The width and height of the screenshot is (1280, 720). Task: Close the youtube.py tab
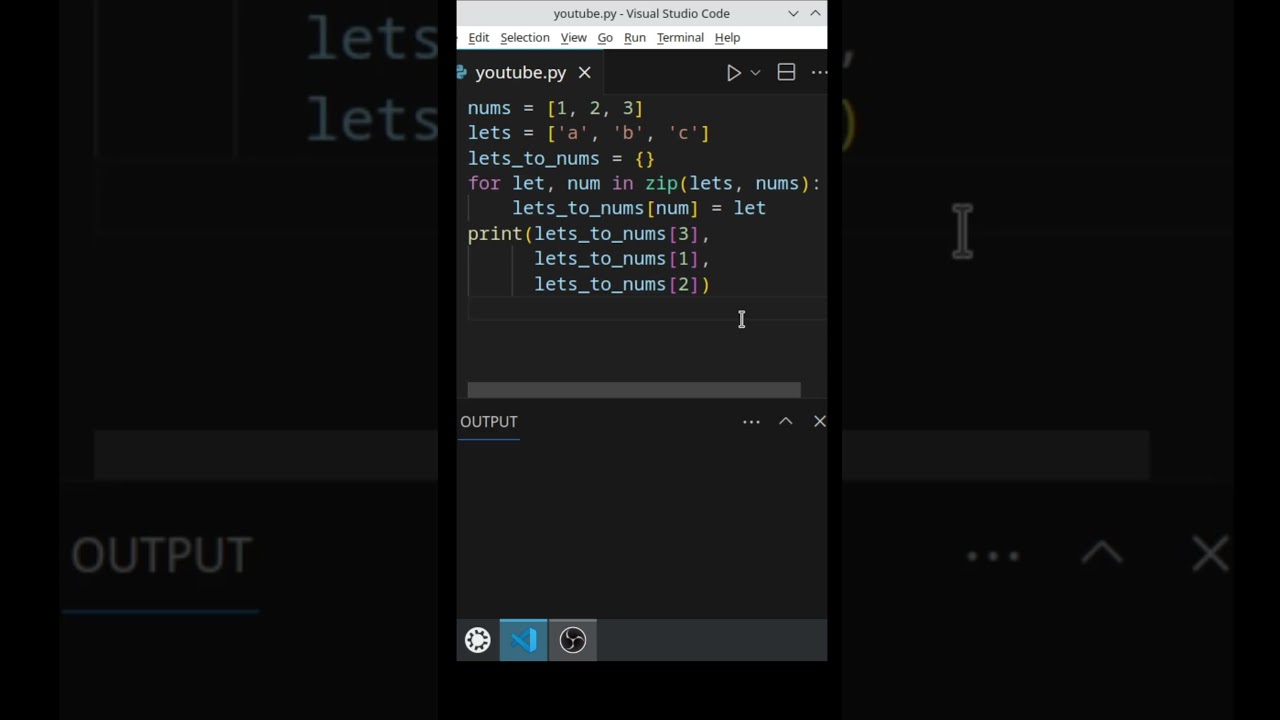pyautogui.click(x=584, y=72)
